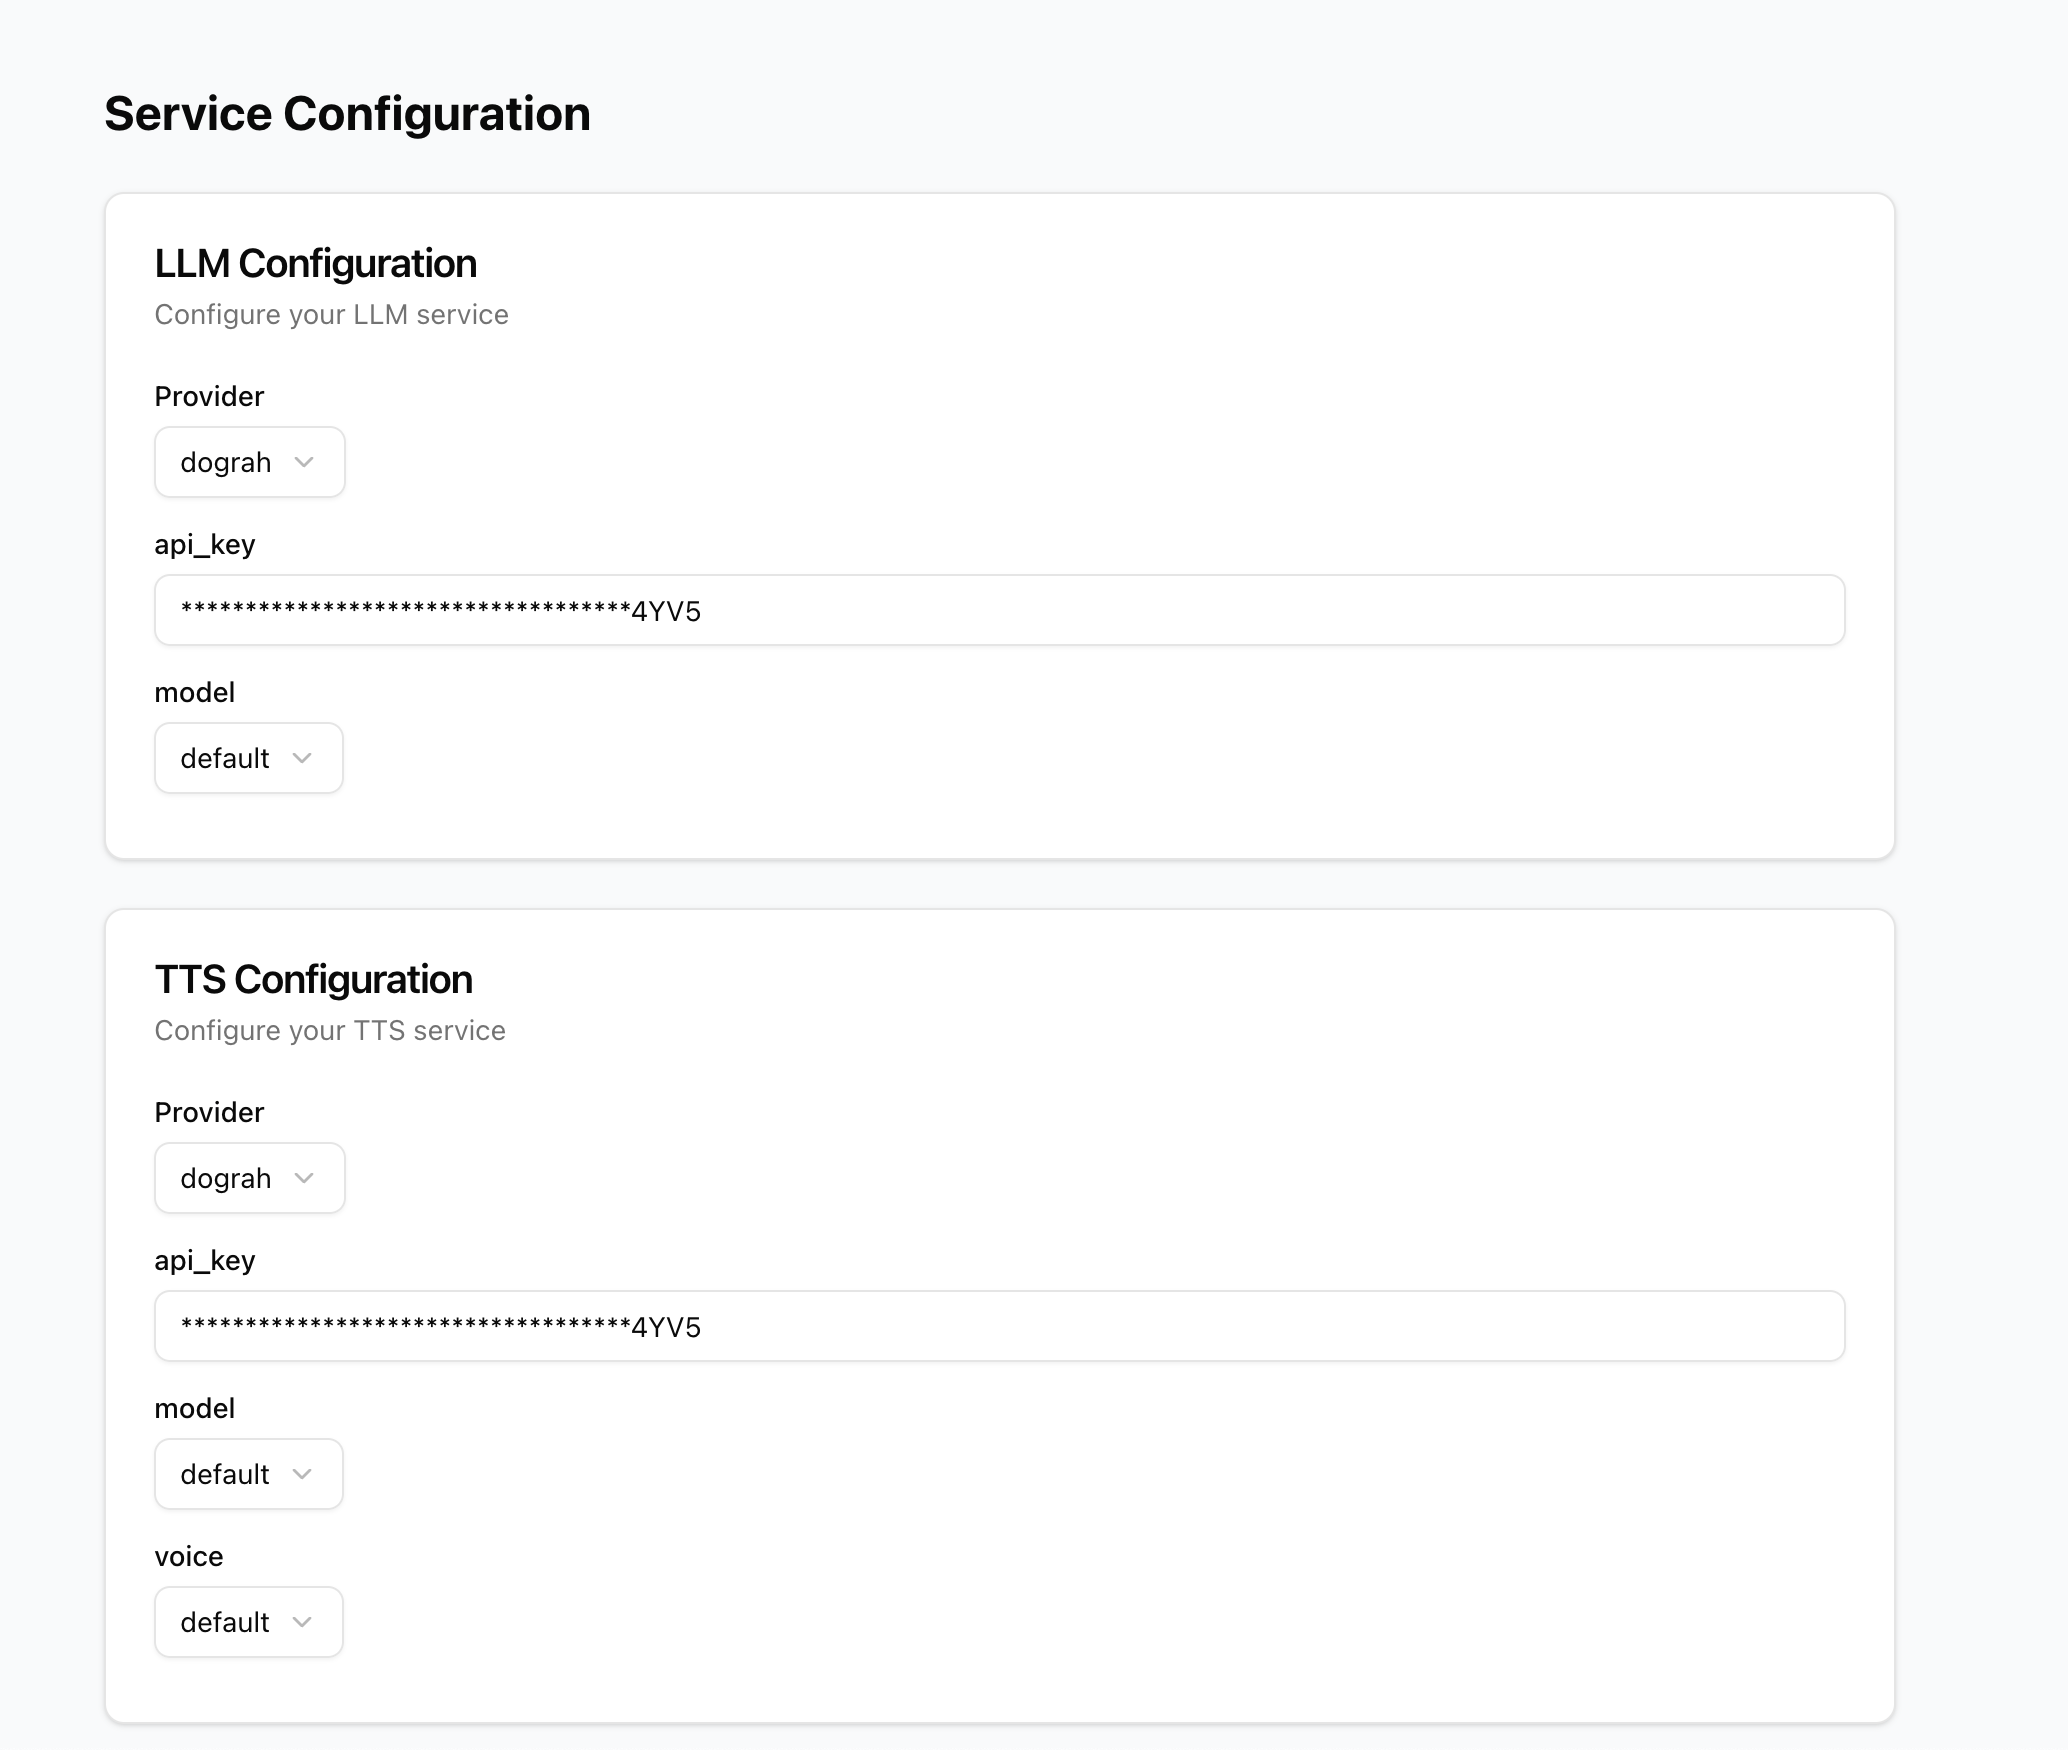Viewport: 2068px width, 1750px height.
Task: Click the Service Configuration page heading
Action: coord(347,114)
